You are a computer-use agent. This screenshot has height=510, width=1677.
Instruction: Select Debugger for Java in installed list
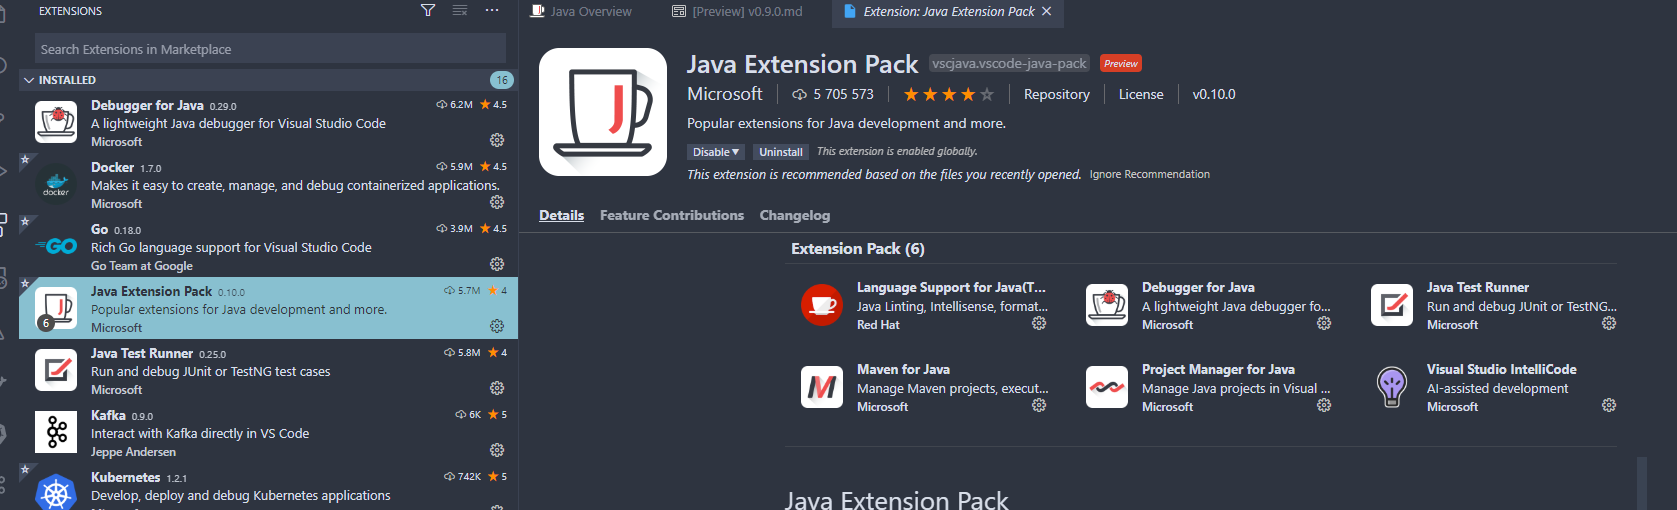pos(268,122)
